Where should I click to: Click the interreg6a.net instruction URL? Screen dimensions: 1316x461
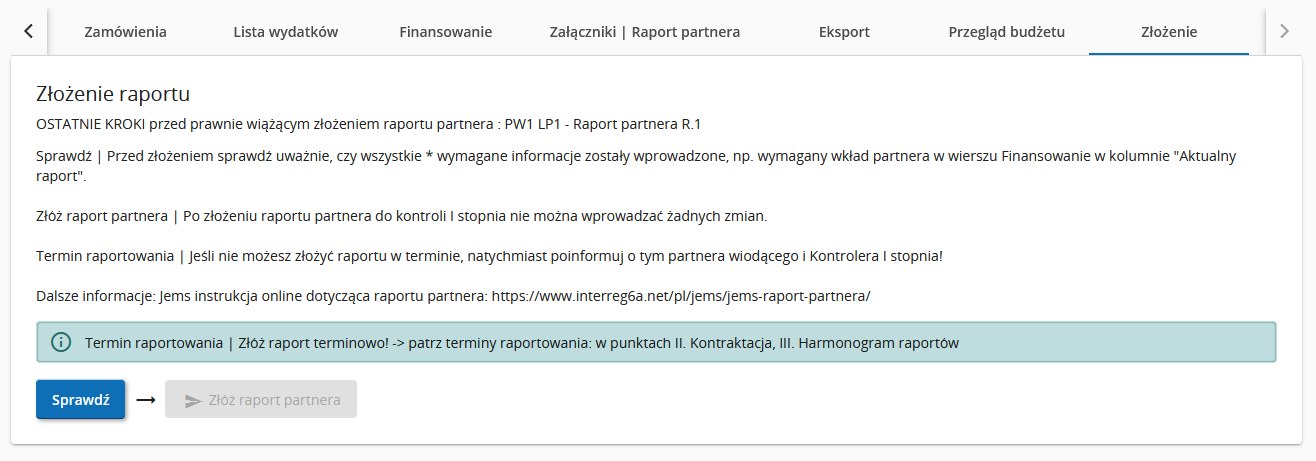(x=682, y=296)
